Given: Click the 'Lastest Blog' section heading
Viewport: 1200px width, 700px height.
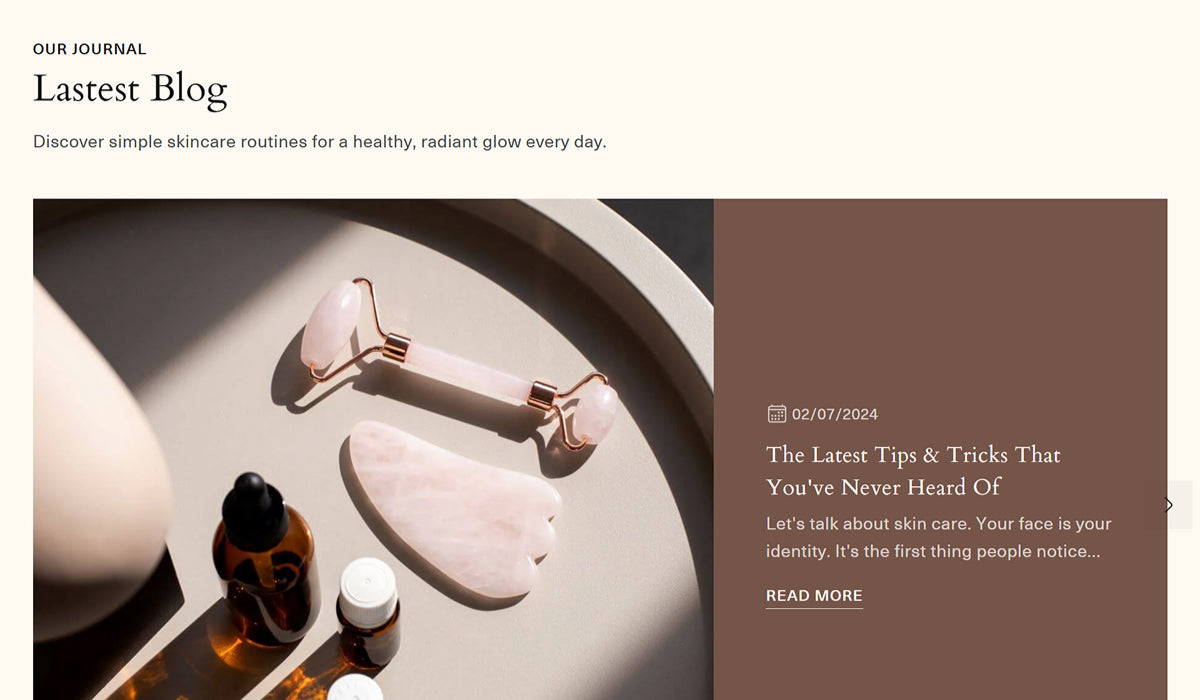Looking at the screenshot, I should coord(130,89).
